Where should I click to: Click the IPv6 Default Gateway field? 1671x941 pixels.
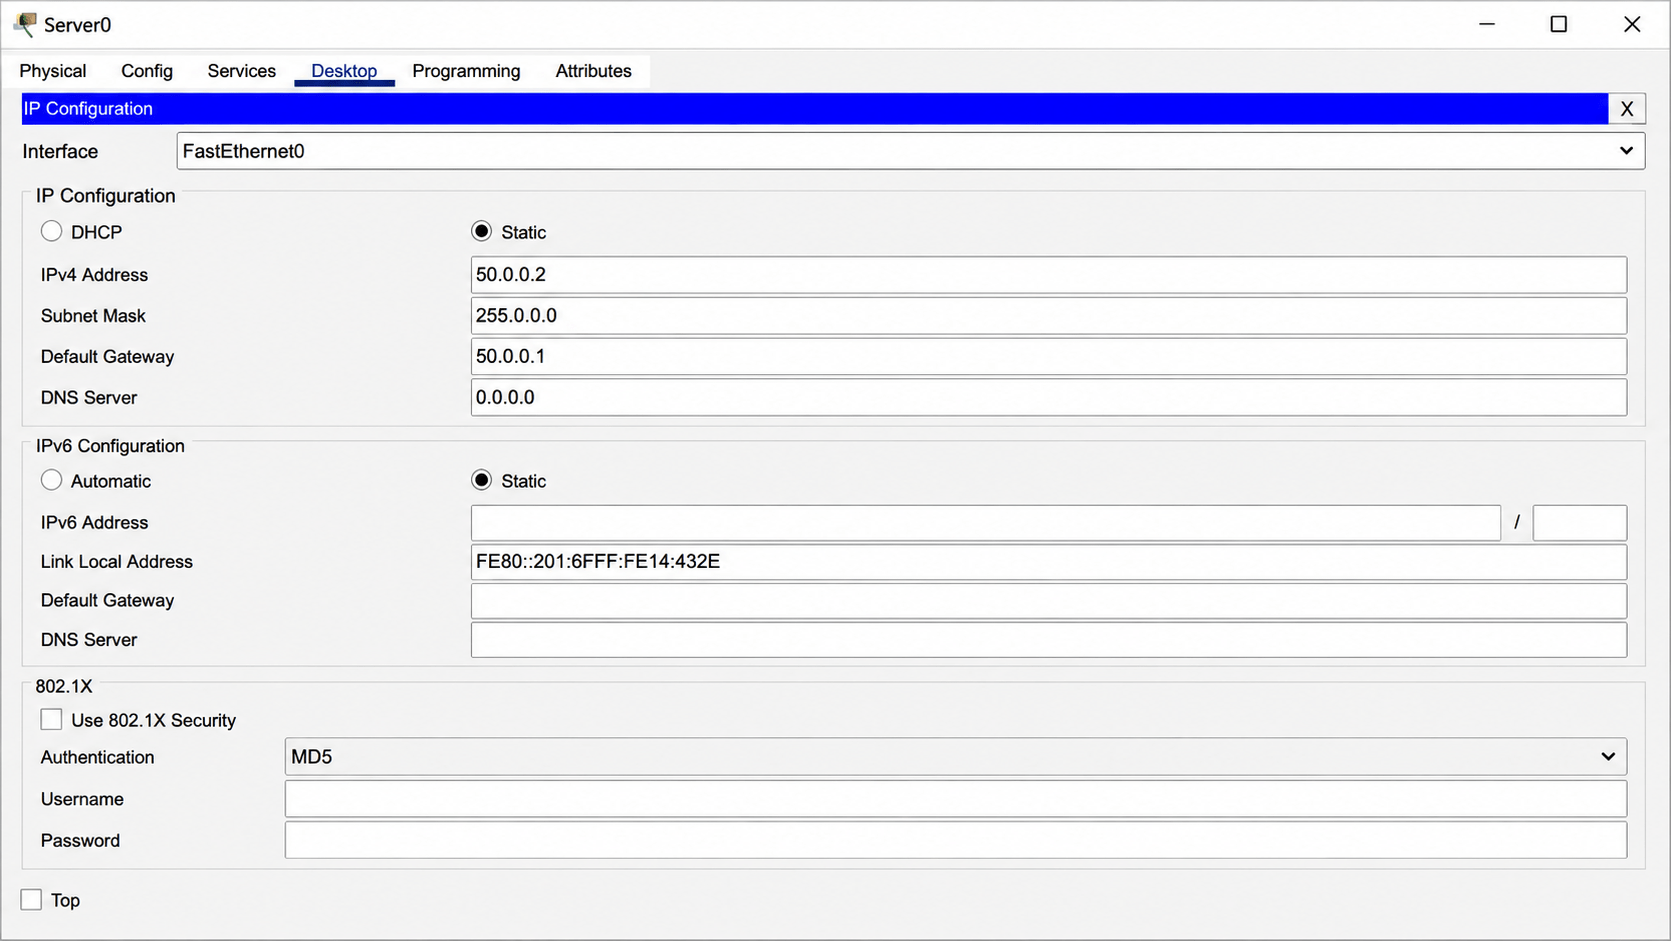[x=1048, y=601]
